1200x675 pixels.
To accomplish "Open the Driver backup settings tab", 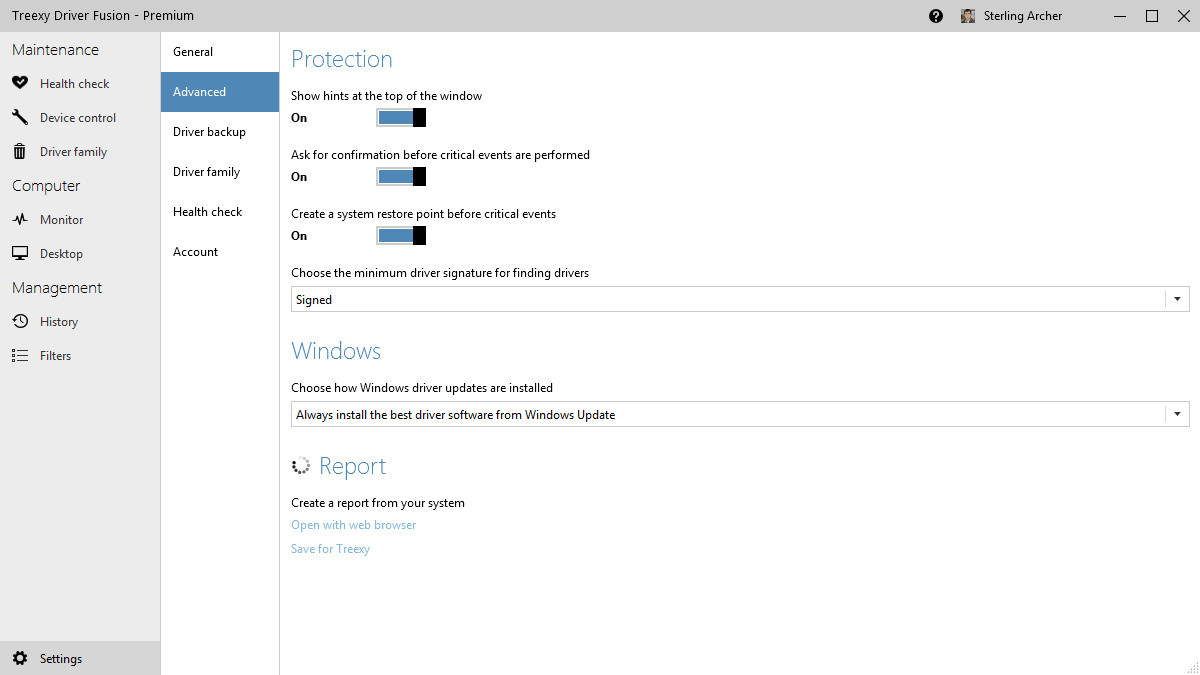I will click(x=220, y=132).
